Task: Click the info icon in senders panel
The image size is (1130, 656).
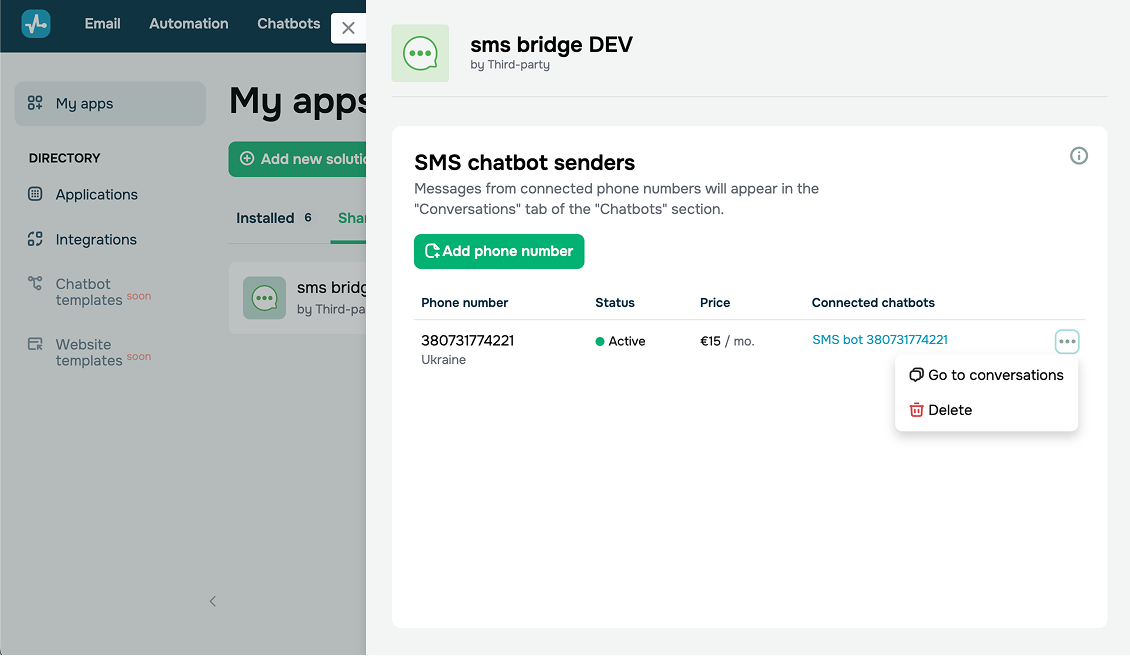Action: pyautogui.click(x=1079, y=156)
